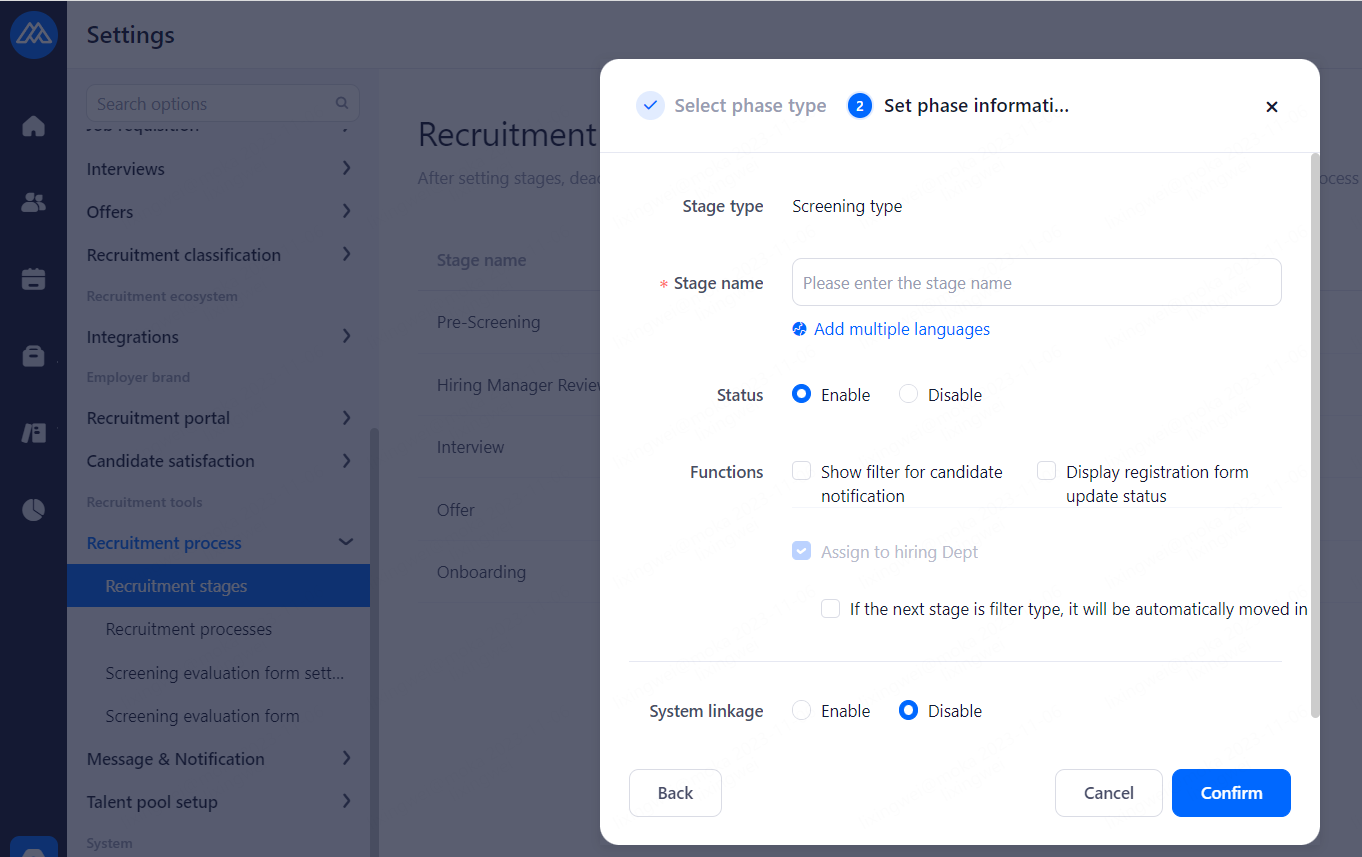Screen dimensions: 1362x857
Task: Check Show filter for candidate notification
Action: tap(801, 471)
